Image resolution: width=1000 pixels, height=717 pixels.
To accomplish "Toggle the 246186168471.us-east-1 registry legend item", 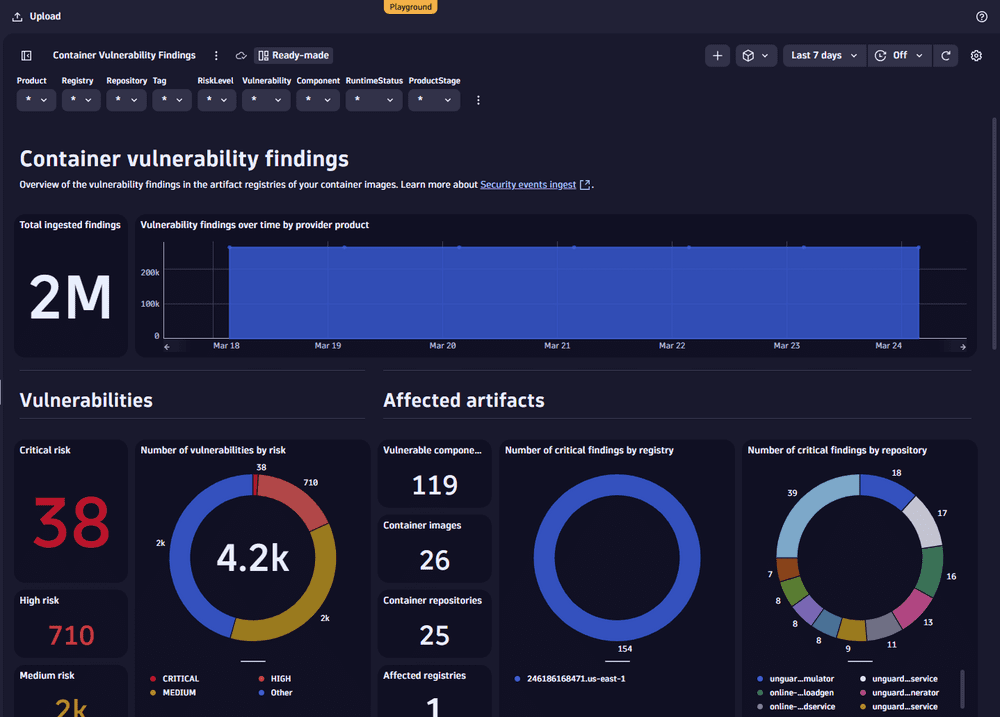I will click(570, 677).
